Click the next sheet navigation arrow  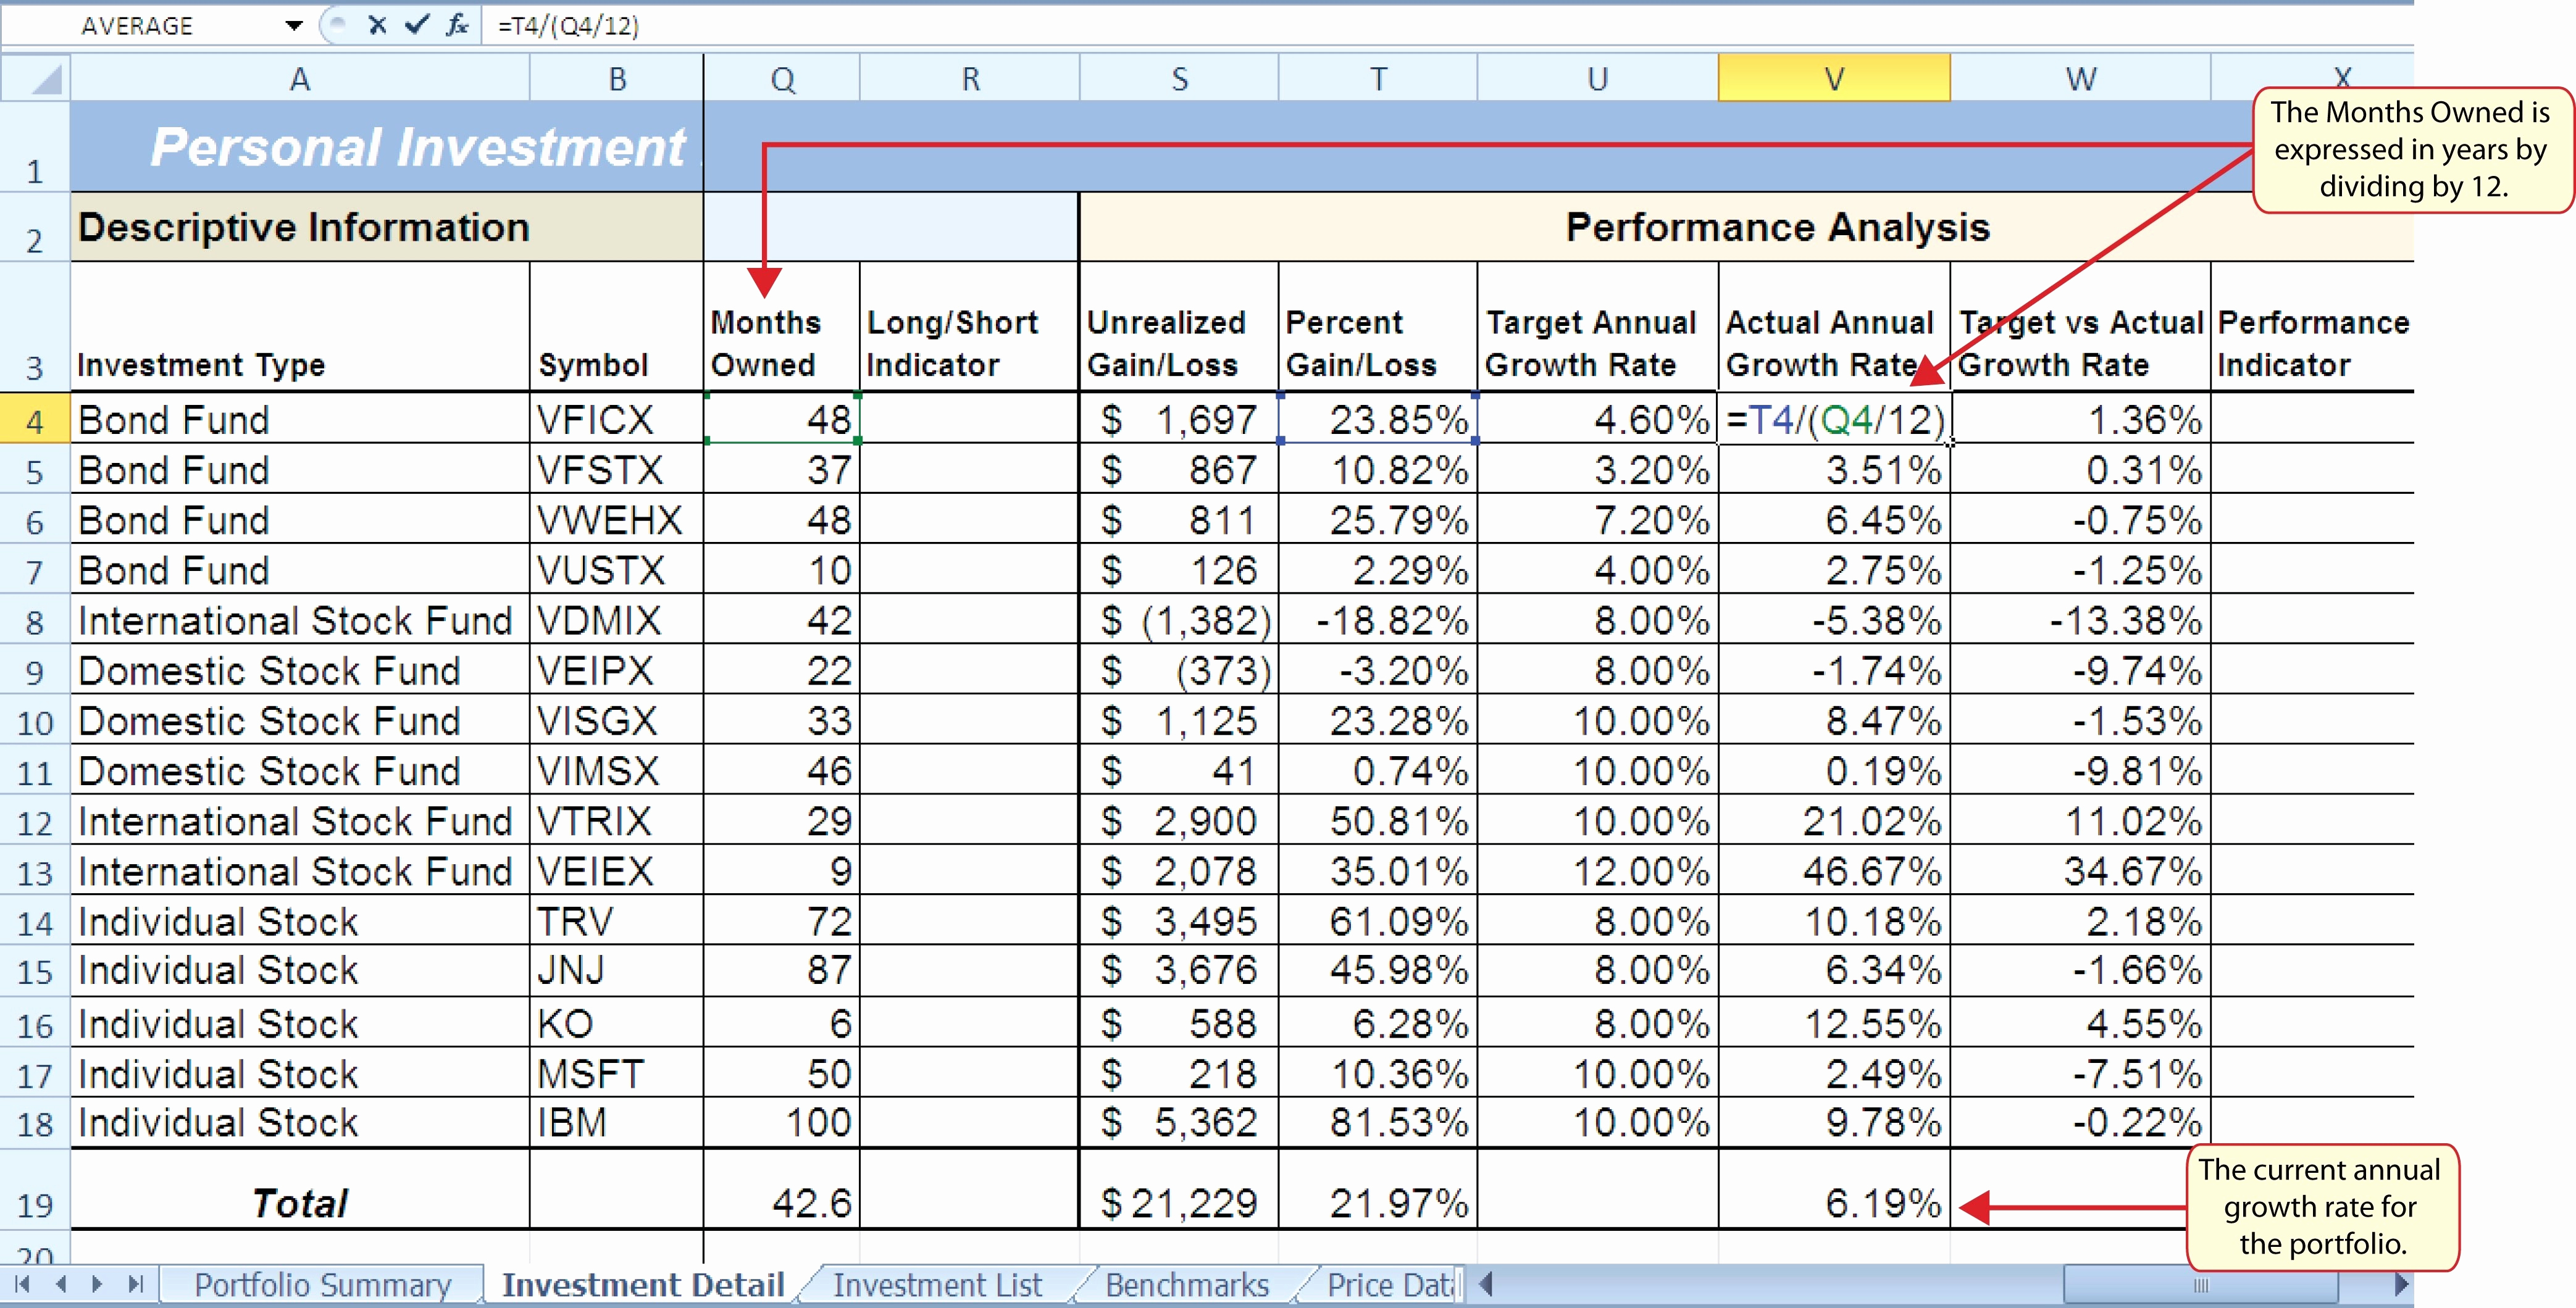click(x=97, y=1285)
